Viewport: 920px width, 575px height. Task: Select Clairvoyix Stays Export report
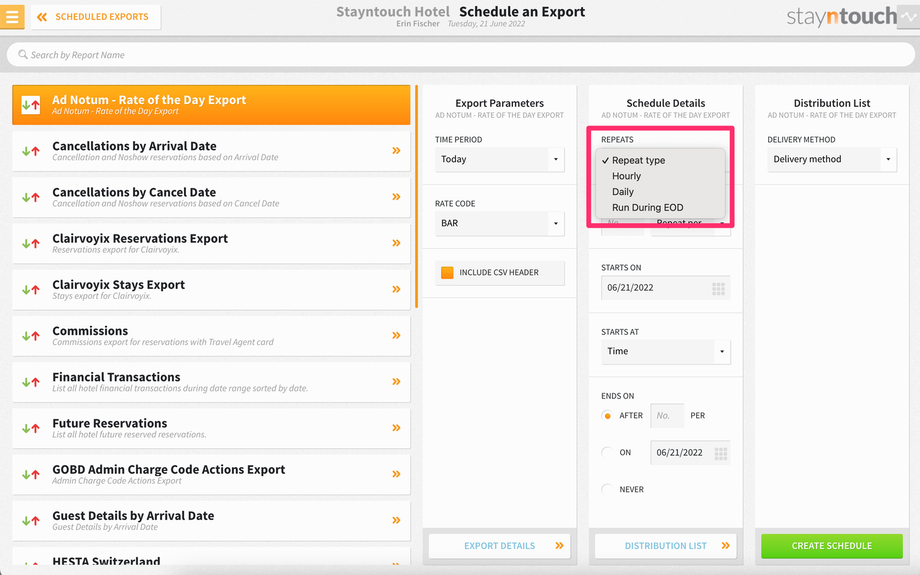click(x=211, y=290)
